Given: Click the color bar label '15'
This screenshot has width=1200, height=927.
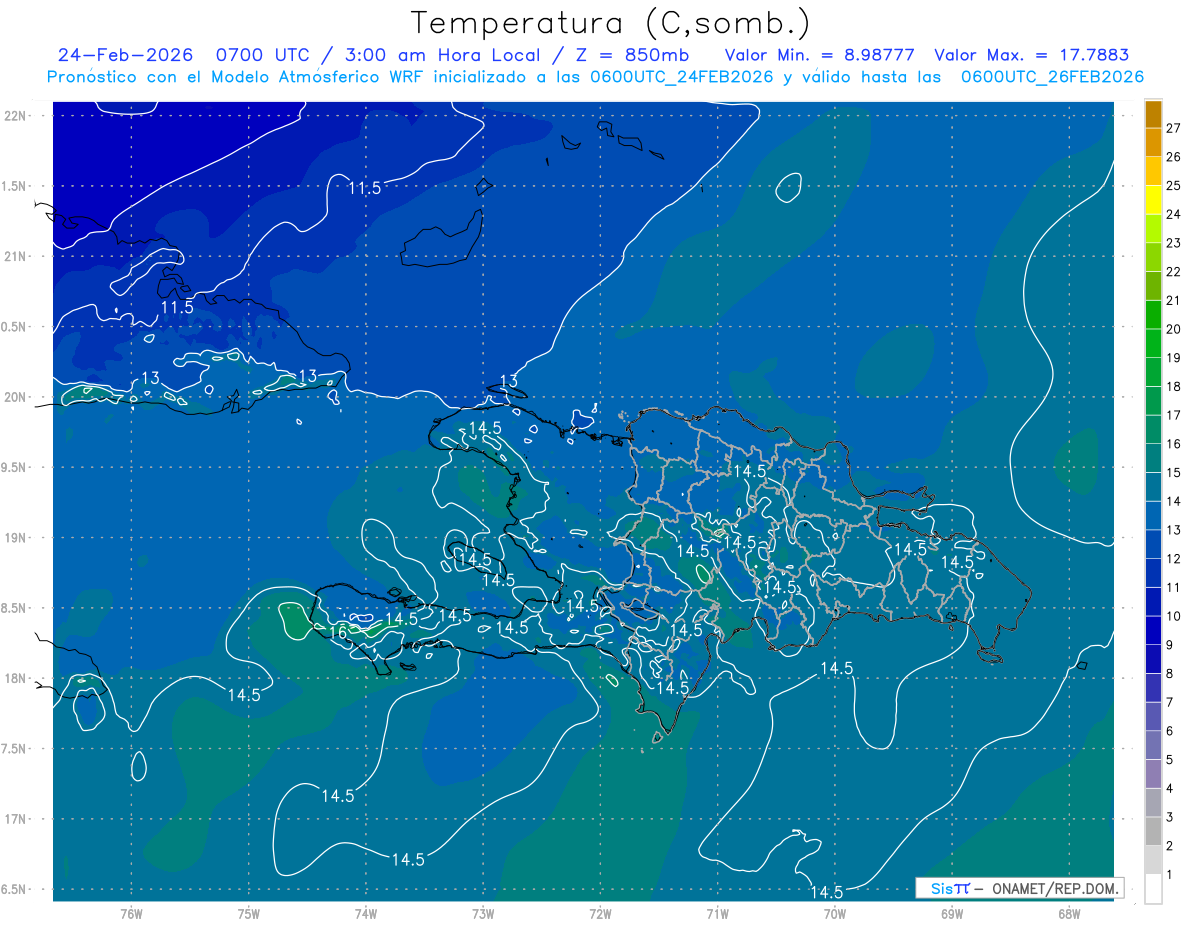Looking at the screenshot, I should pos(1173,473).
